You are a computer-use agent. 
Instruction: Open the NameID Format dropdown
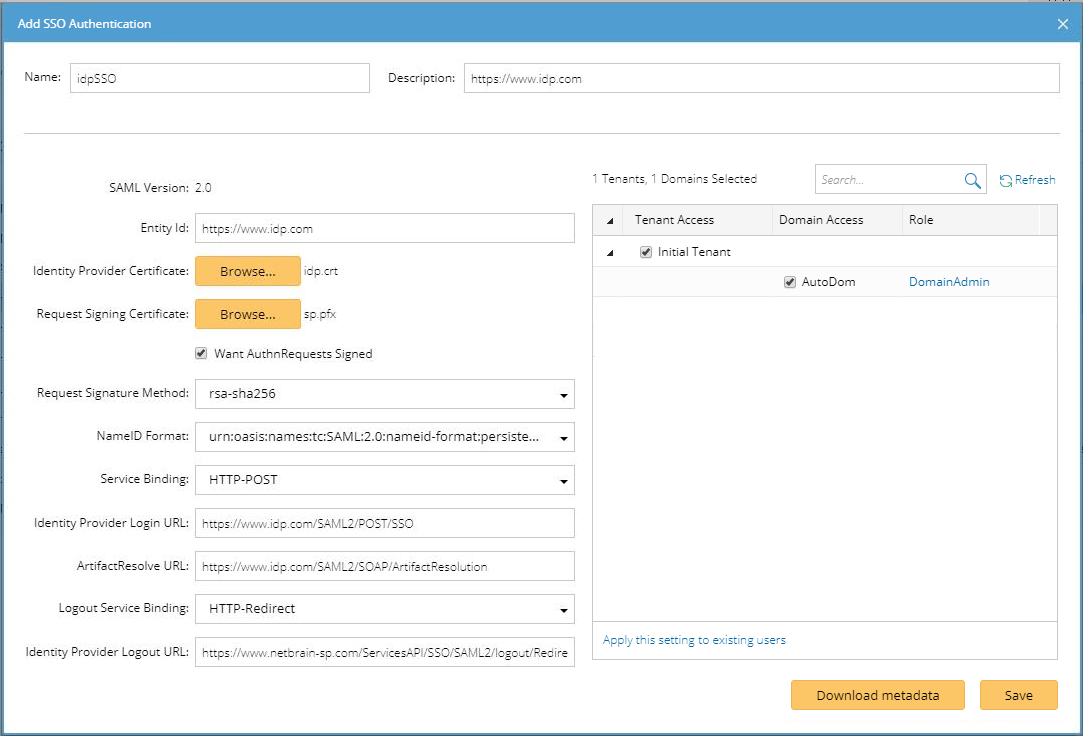566,437
